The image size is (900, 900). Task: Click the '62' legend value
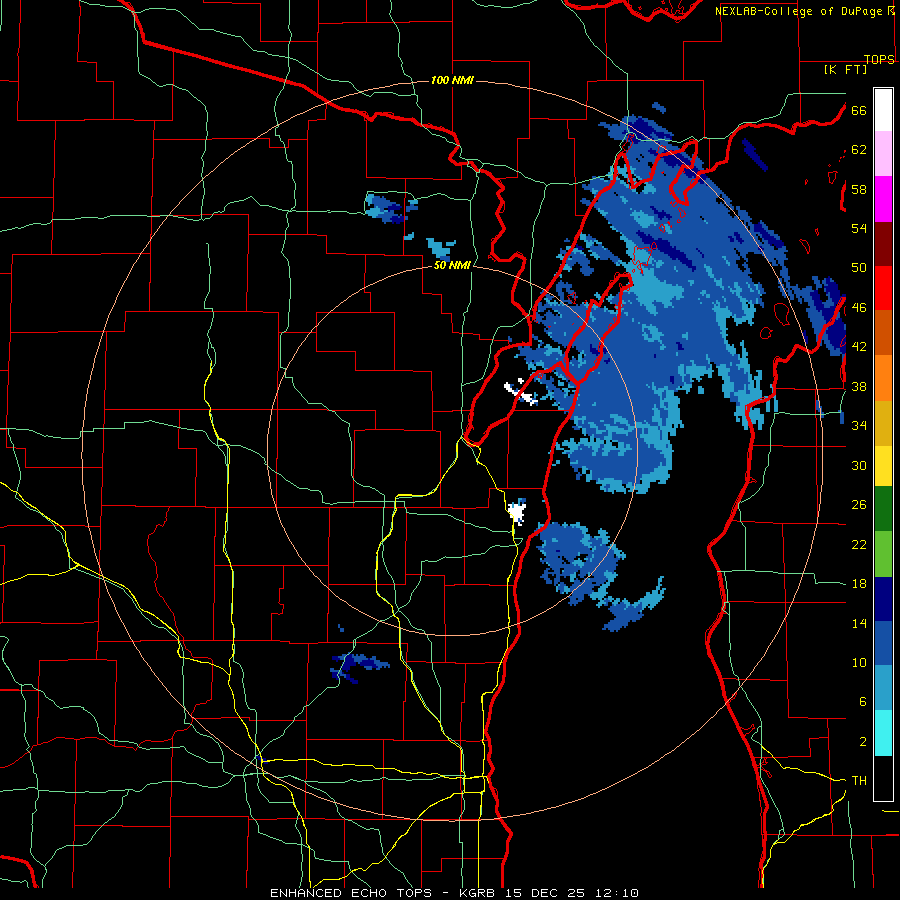point(859,150)
